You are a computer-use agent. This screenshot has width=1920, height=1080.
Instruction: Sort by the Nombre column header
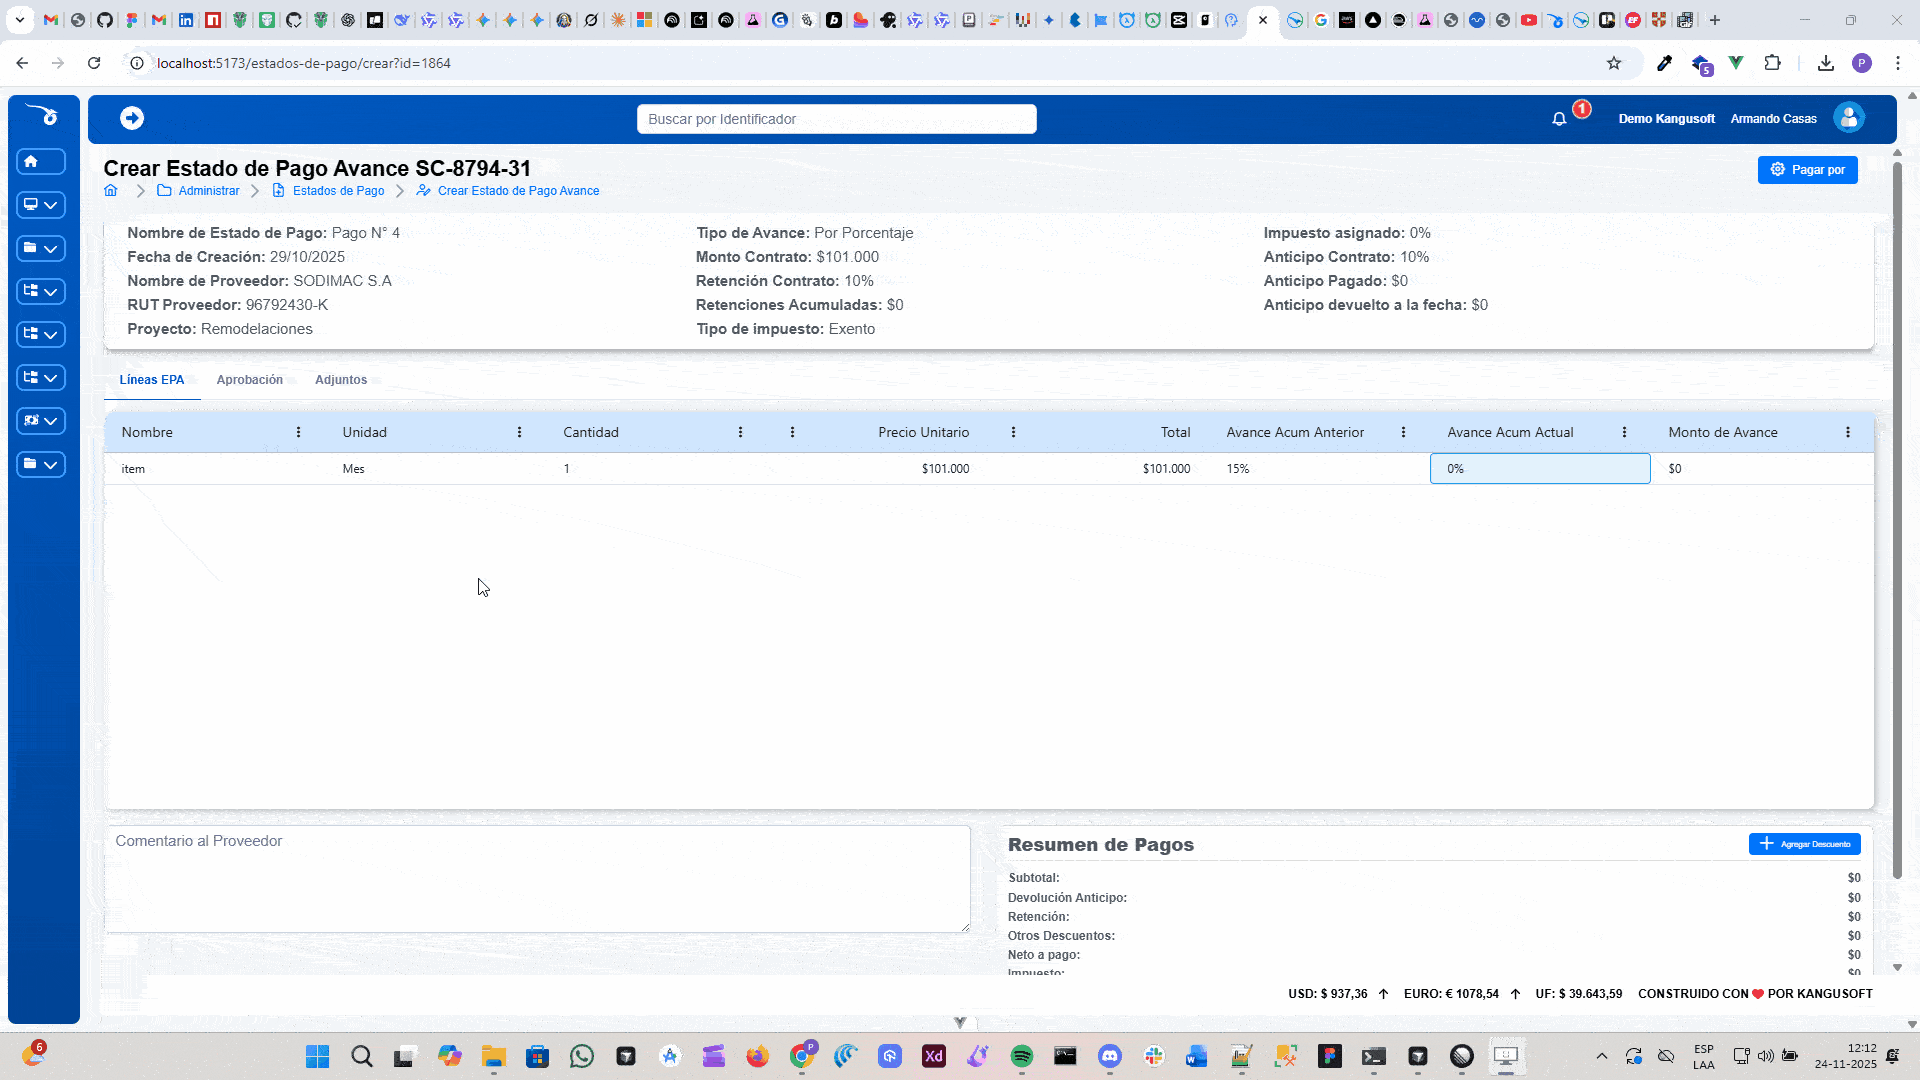147,432
